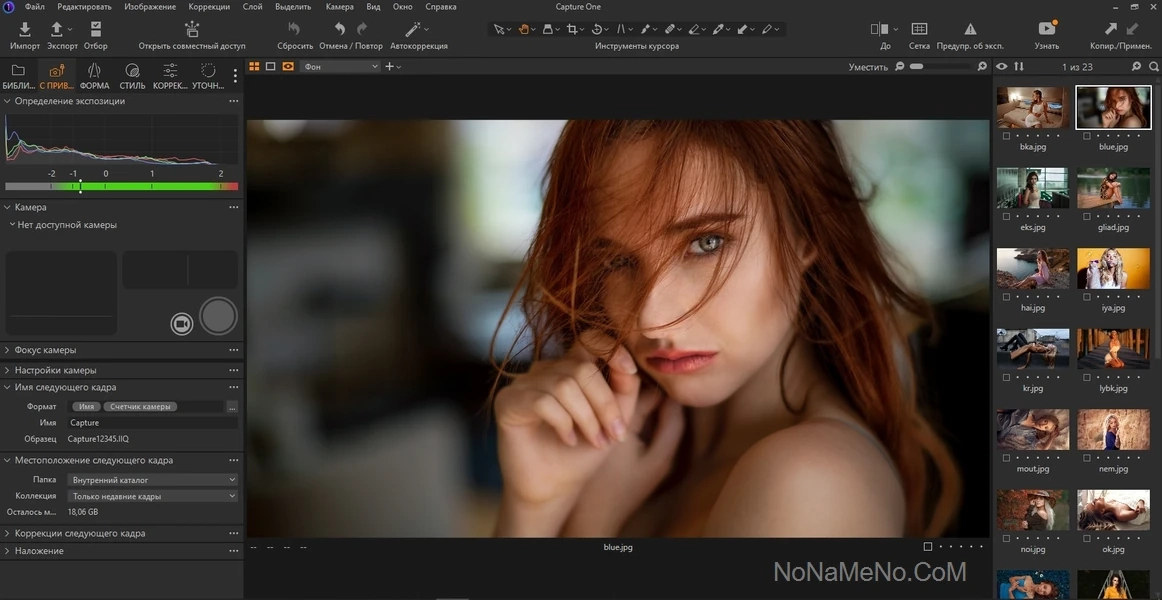Open the Камера menu
The width and height of the screenshot is (1162, 600).
pyautogui.click(x=339, y=7)
